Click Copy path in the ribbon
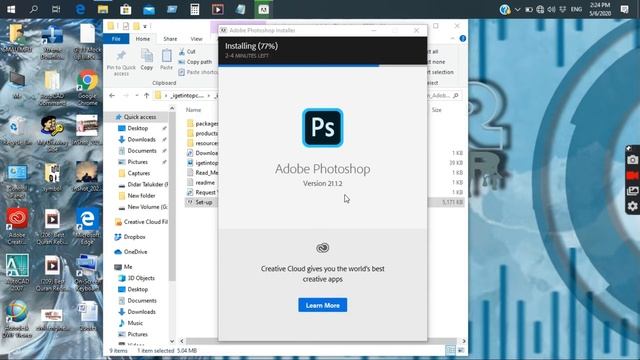640x360 pixels. [x=196, y=62]
